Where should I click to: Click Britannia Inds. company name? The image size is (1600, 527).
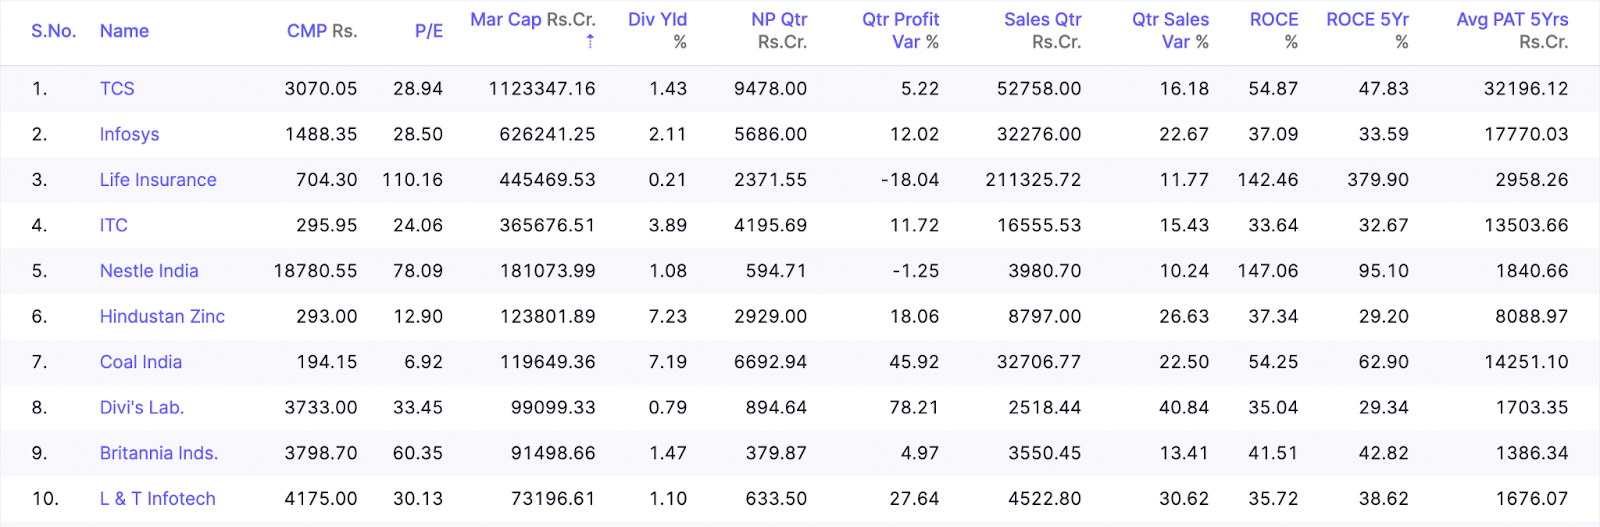coord(159,453)
